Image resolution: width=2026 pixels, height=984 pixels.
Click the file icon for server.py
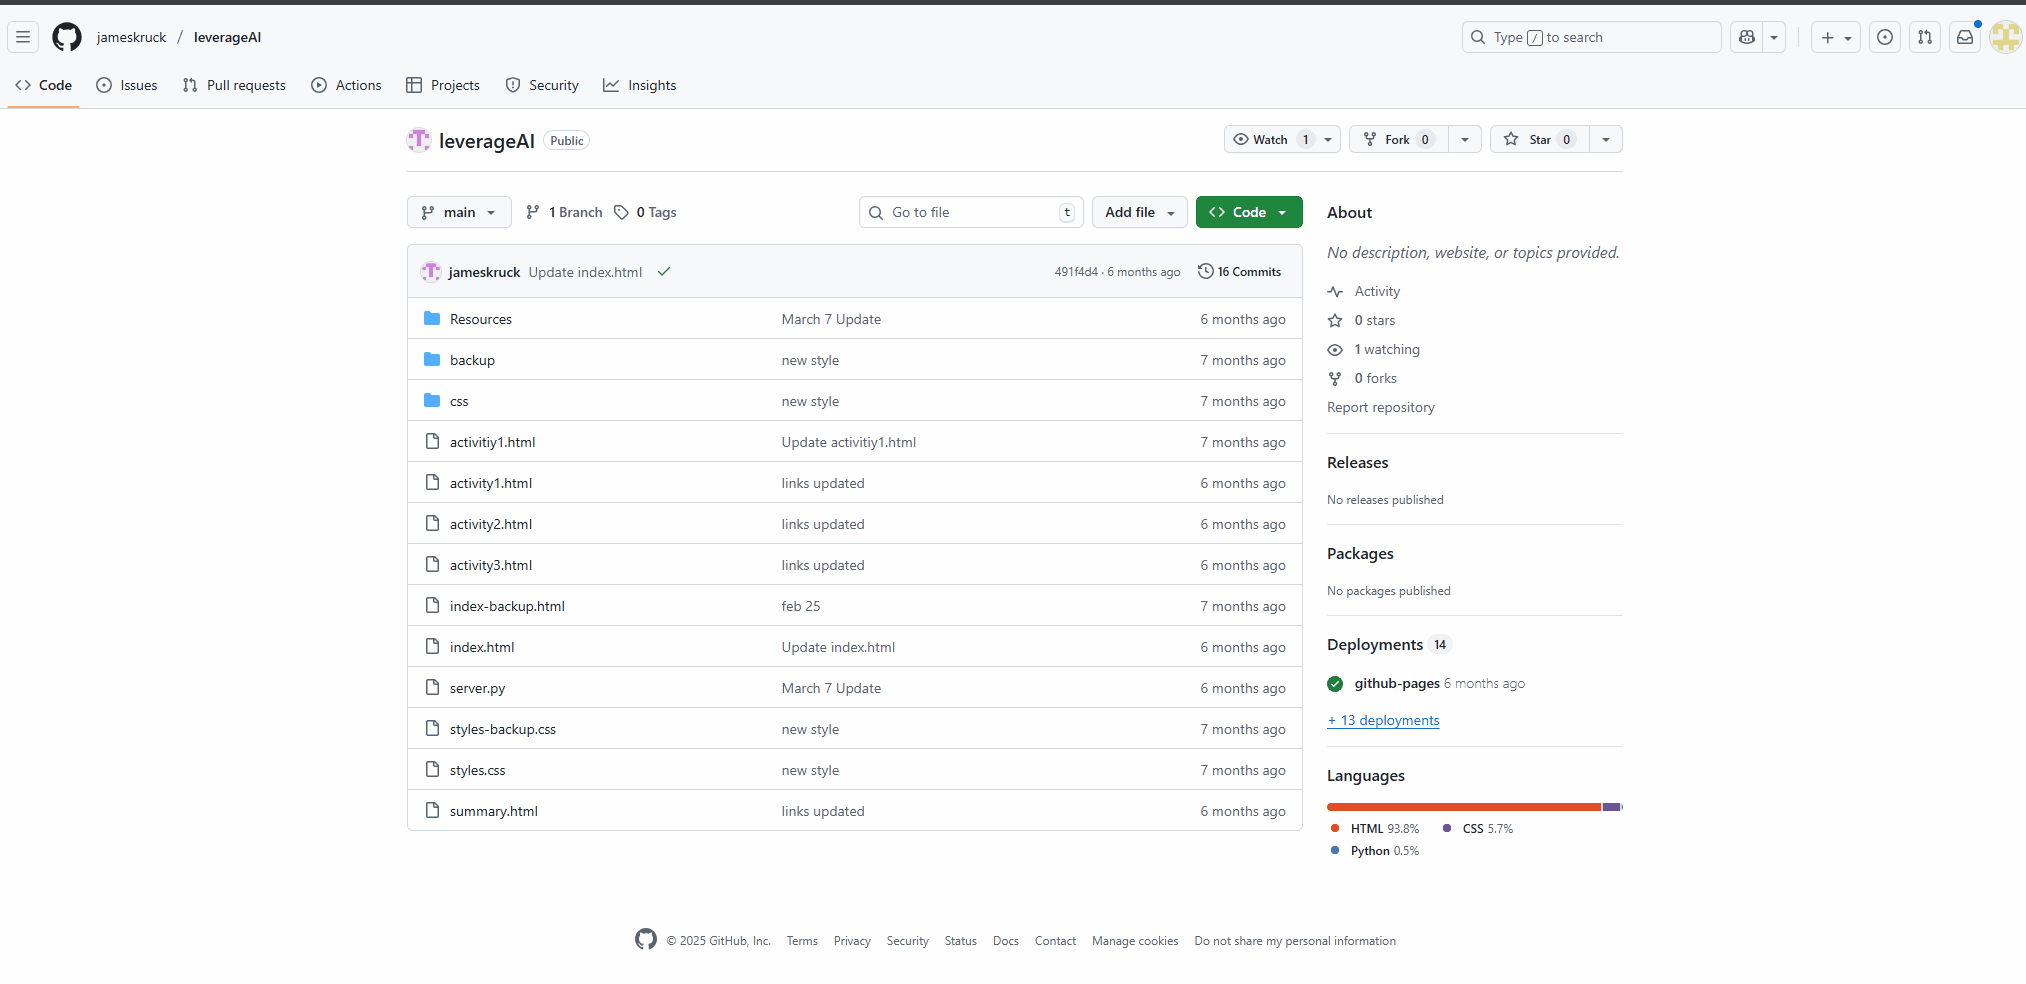pyautogui.click(x=432, y=687)
